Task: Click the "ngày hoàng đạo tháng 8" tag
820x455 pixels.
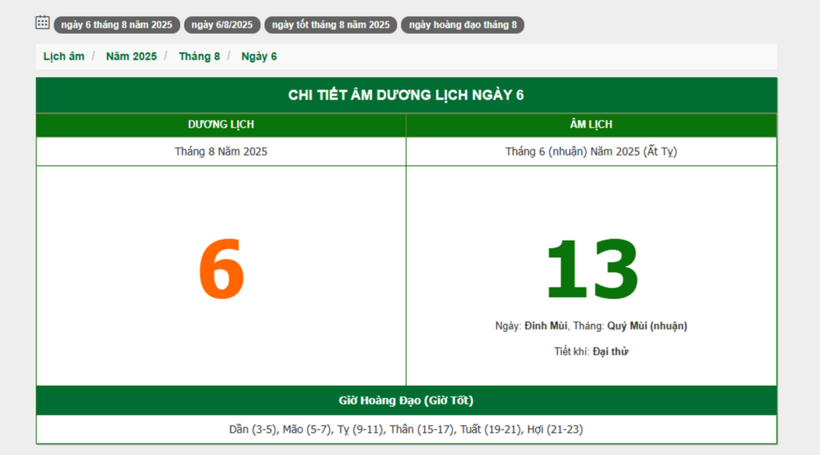Action: click(462, 25)
